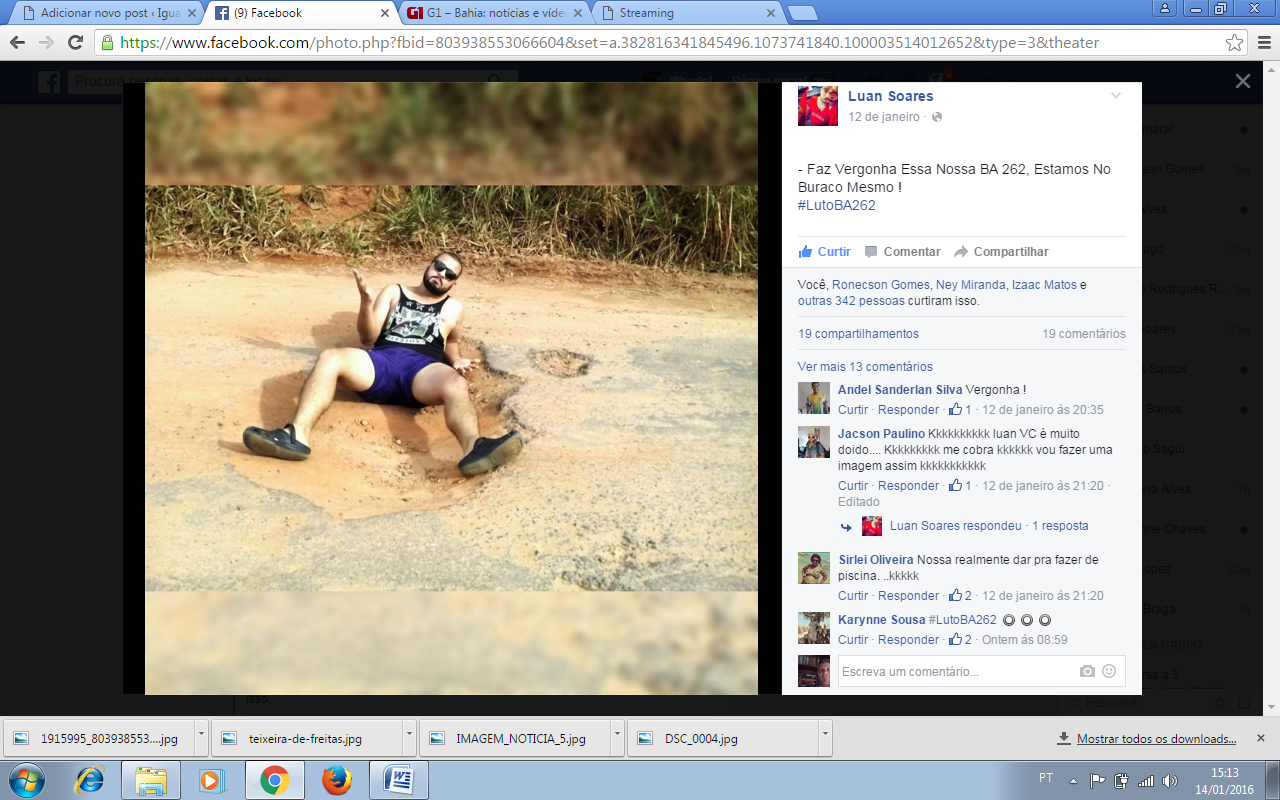The width and height of the screenshot is (1280, 800).
Task: Open Microsoft Word from taskbar
Action: click(398, 780)
